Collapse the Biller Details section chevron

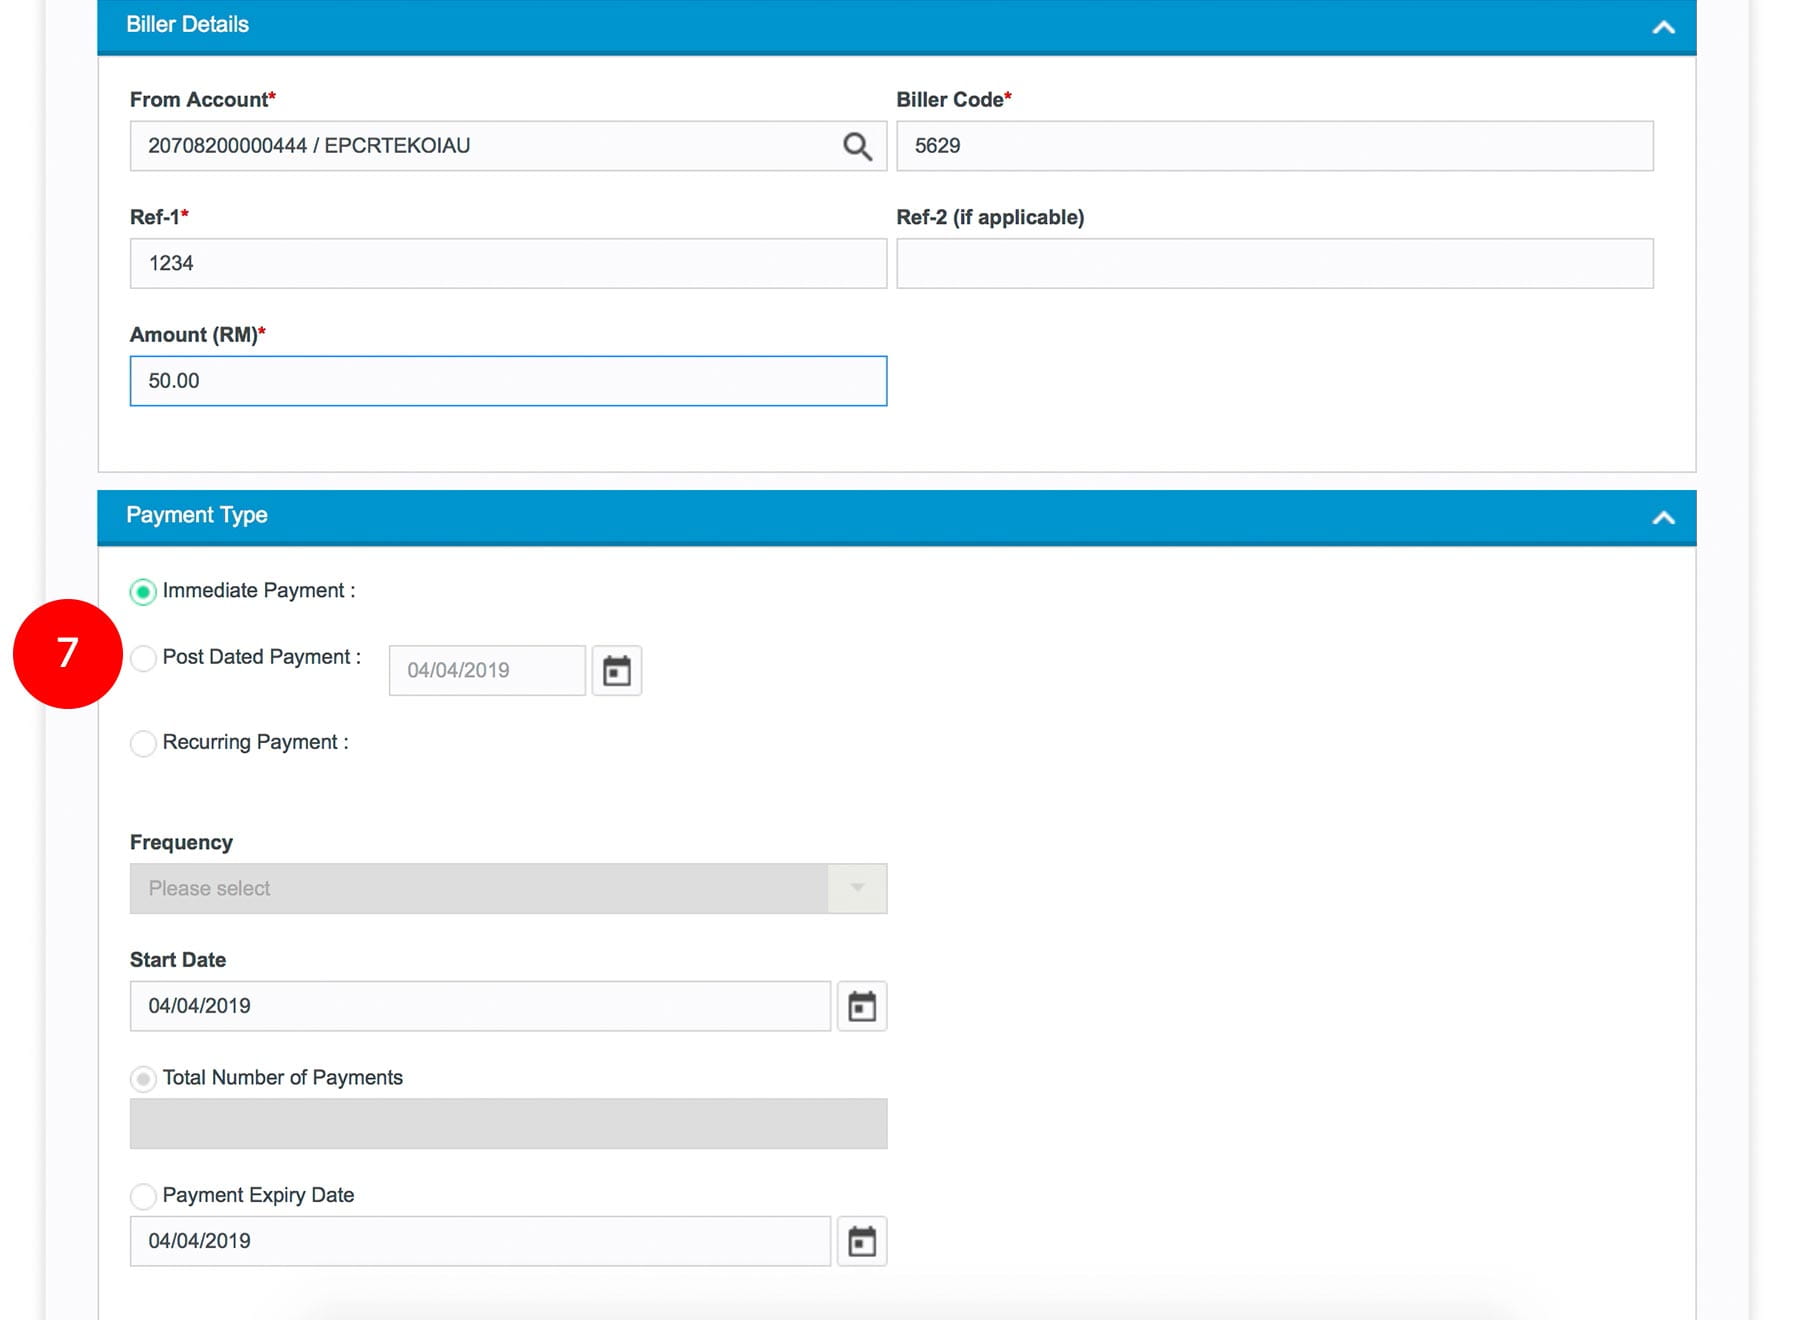[x=1663, y=27]
